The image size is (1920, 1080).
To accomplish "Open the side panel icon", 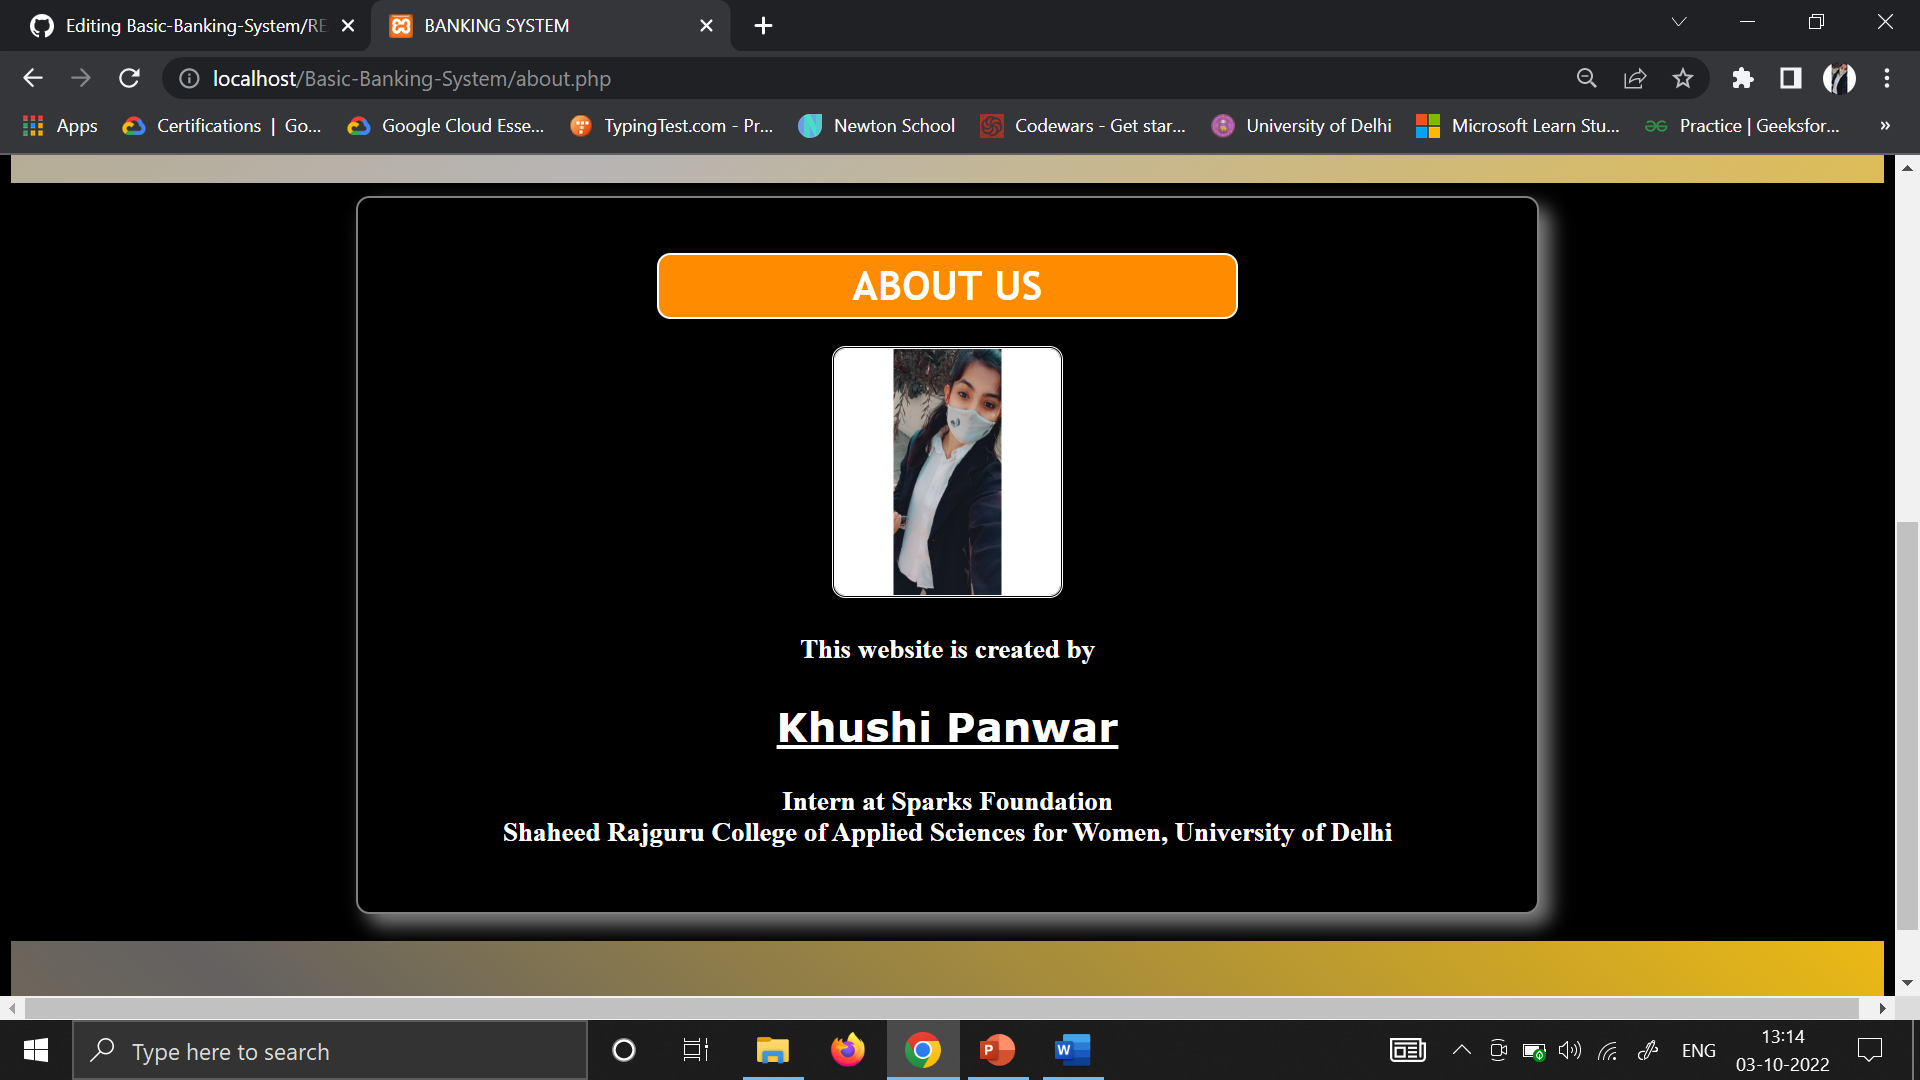I will coord(1790,78).
